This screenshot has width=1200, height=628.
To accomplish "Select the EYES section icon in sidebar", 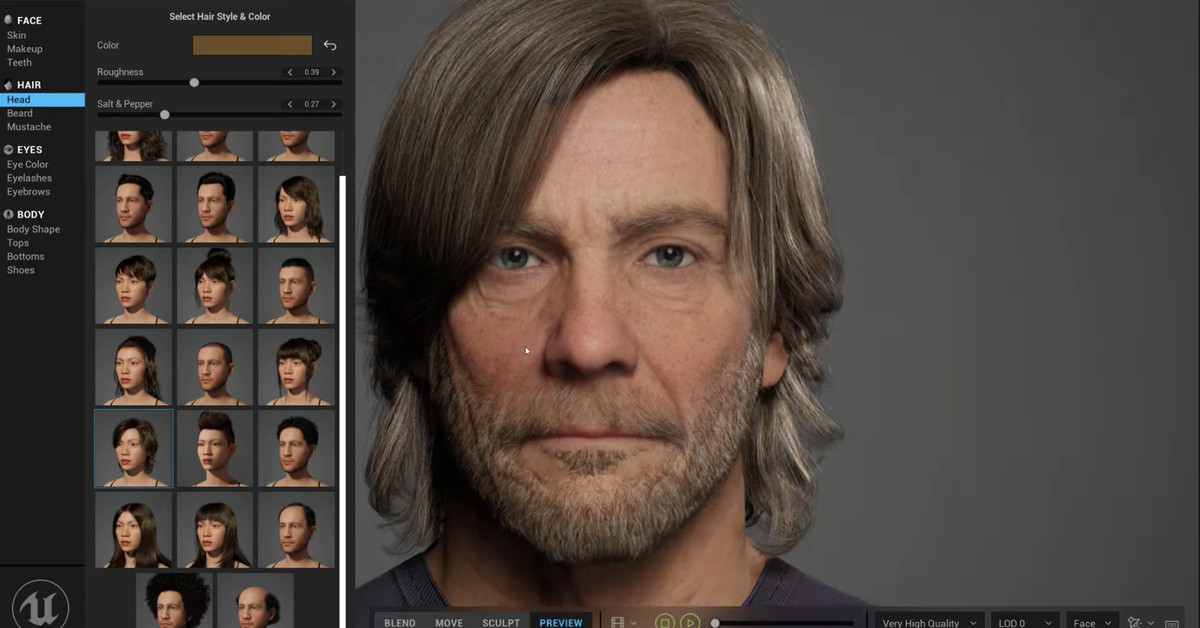I will [x=9, y=149].
